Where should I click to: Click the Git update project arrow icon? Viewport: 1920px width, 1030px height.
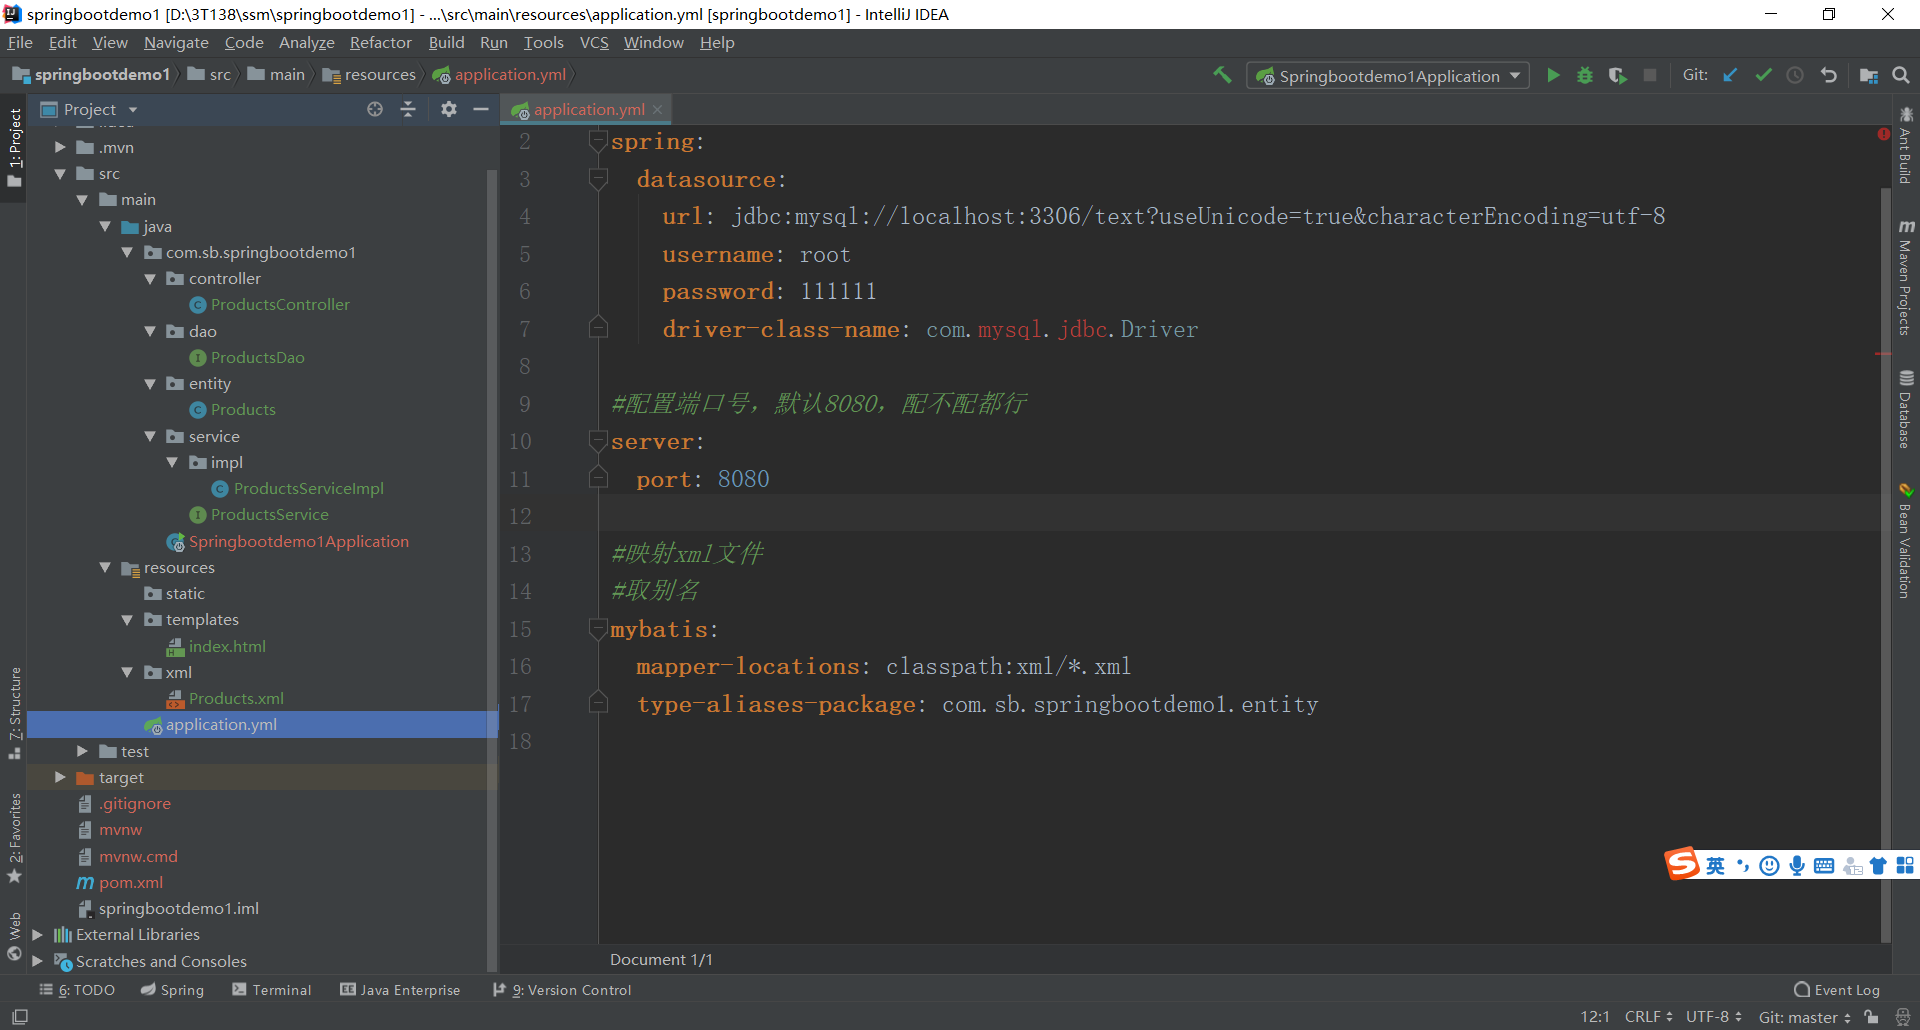click(1730, 75)
